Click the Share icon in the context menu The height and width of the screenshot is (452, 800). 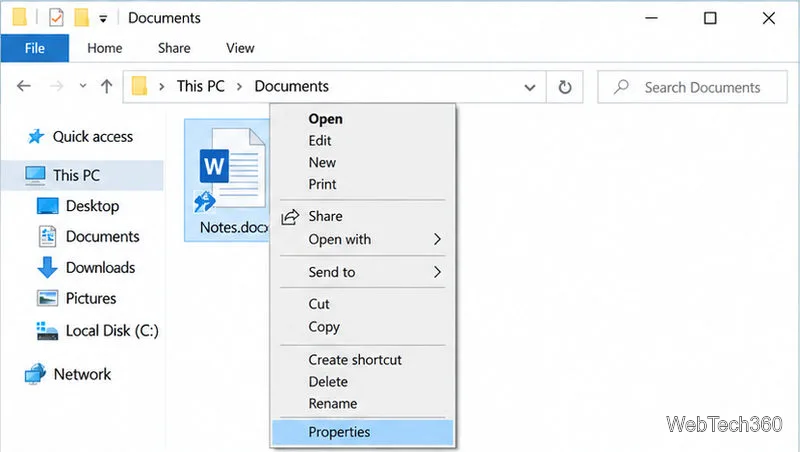[290, 217]
